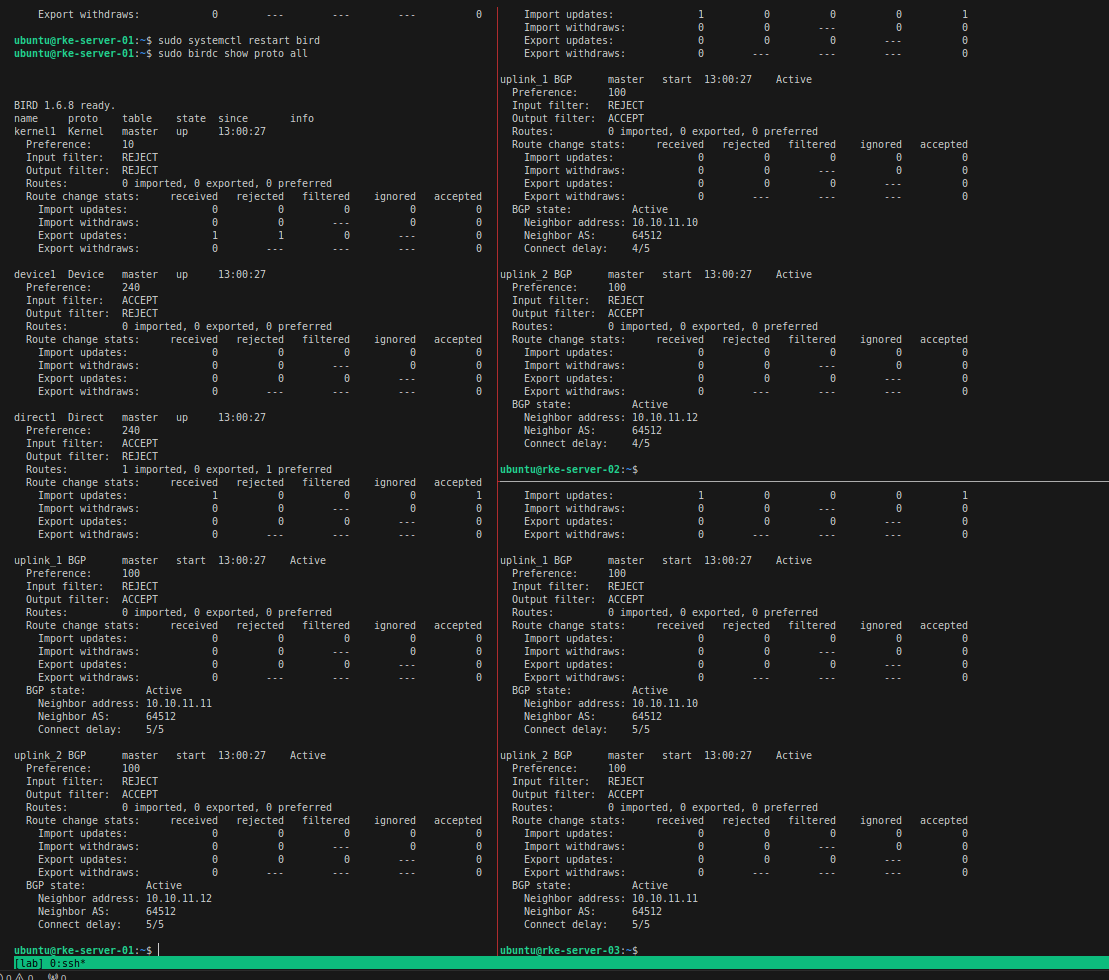Click the horizontal divider between right panes
Viewport: 1109px width, 980px height.
pos(800,482)
